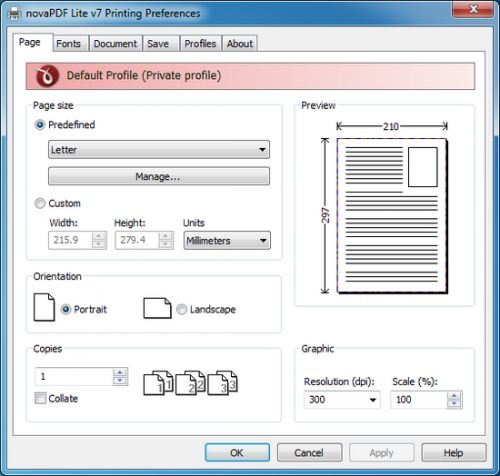Open Help for printing preferences

coord(453,453)
